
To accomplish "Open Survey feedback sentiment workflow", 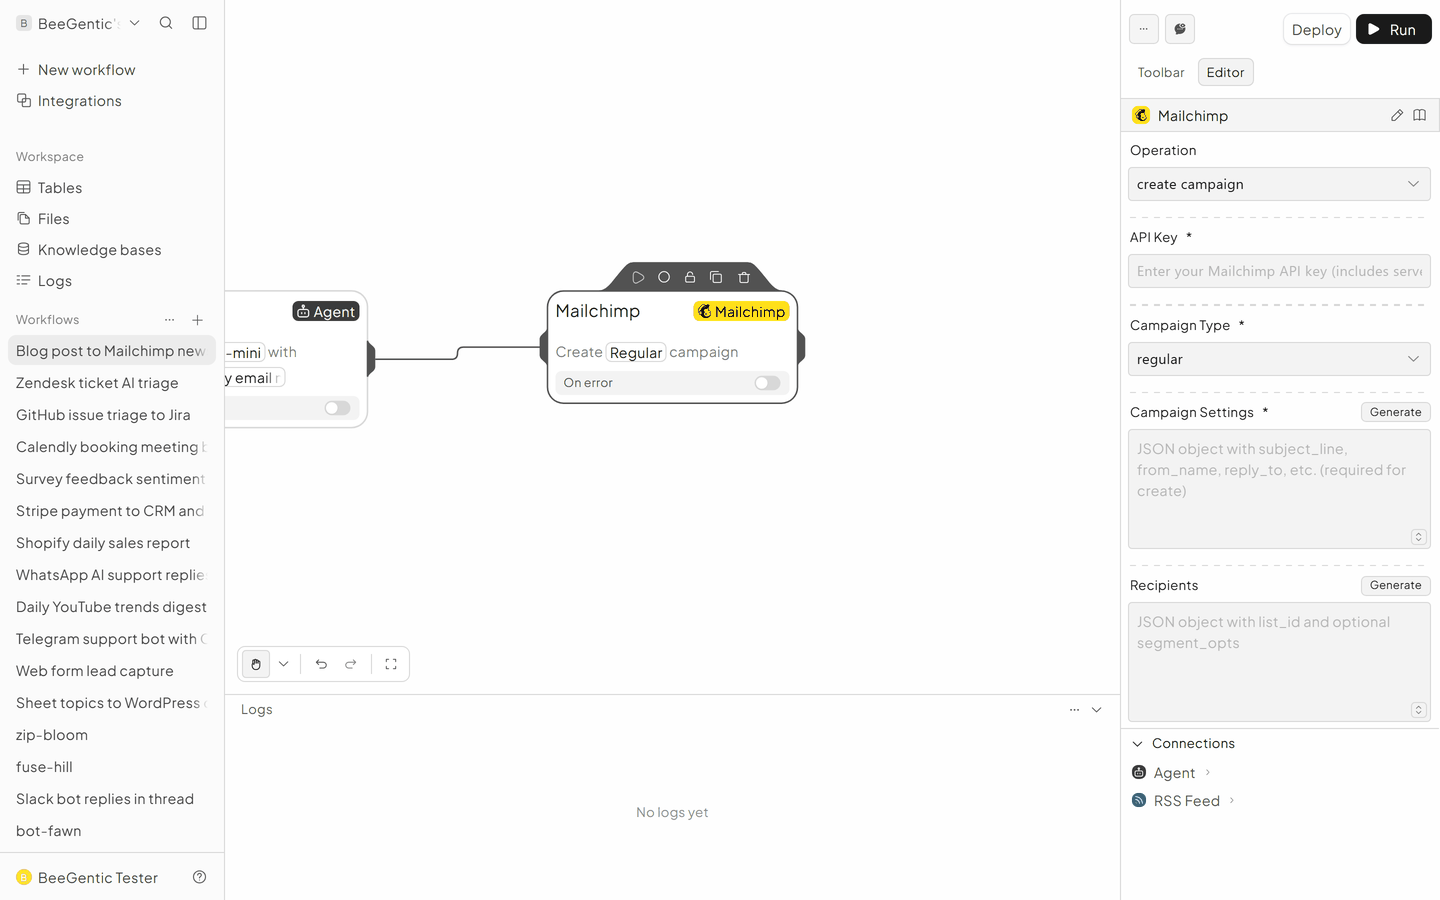I will pyautogui.click(x=112, y=479).
